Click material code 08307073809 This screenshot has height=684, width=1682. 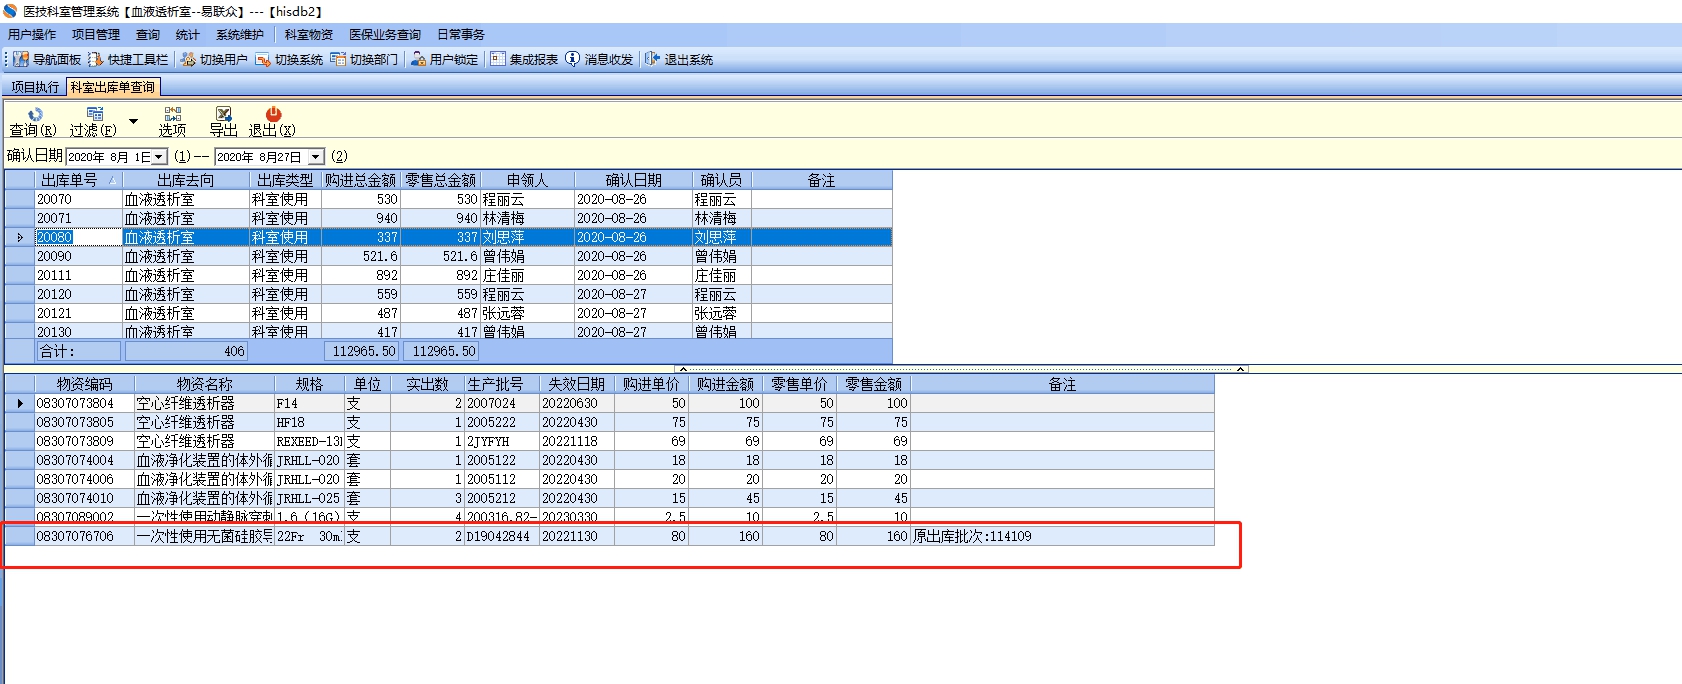pos(75,441)
